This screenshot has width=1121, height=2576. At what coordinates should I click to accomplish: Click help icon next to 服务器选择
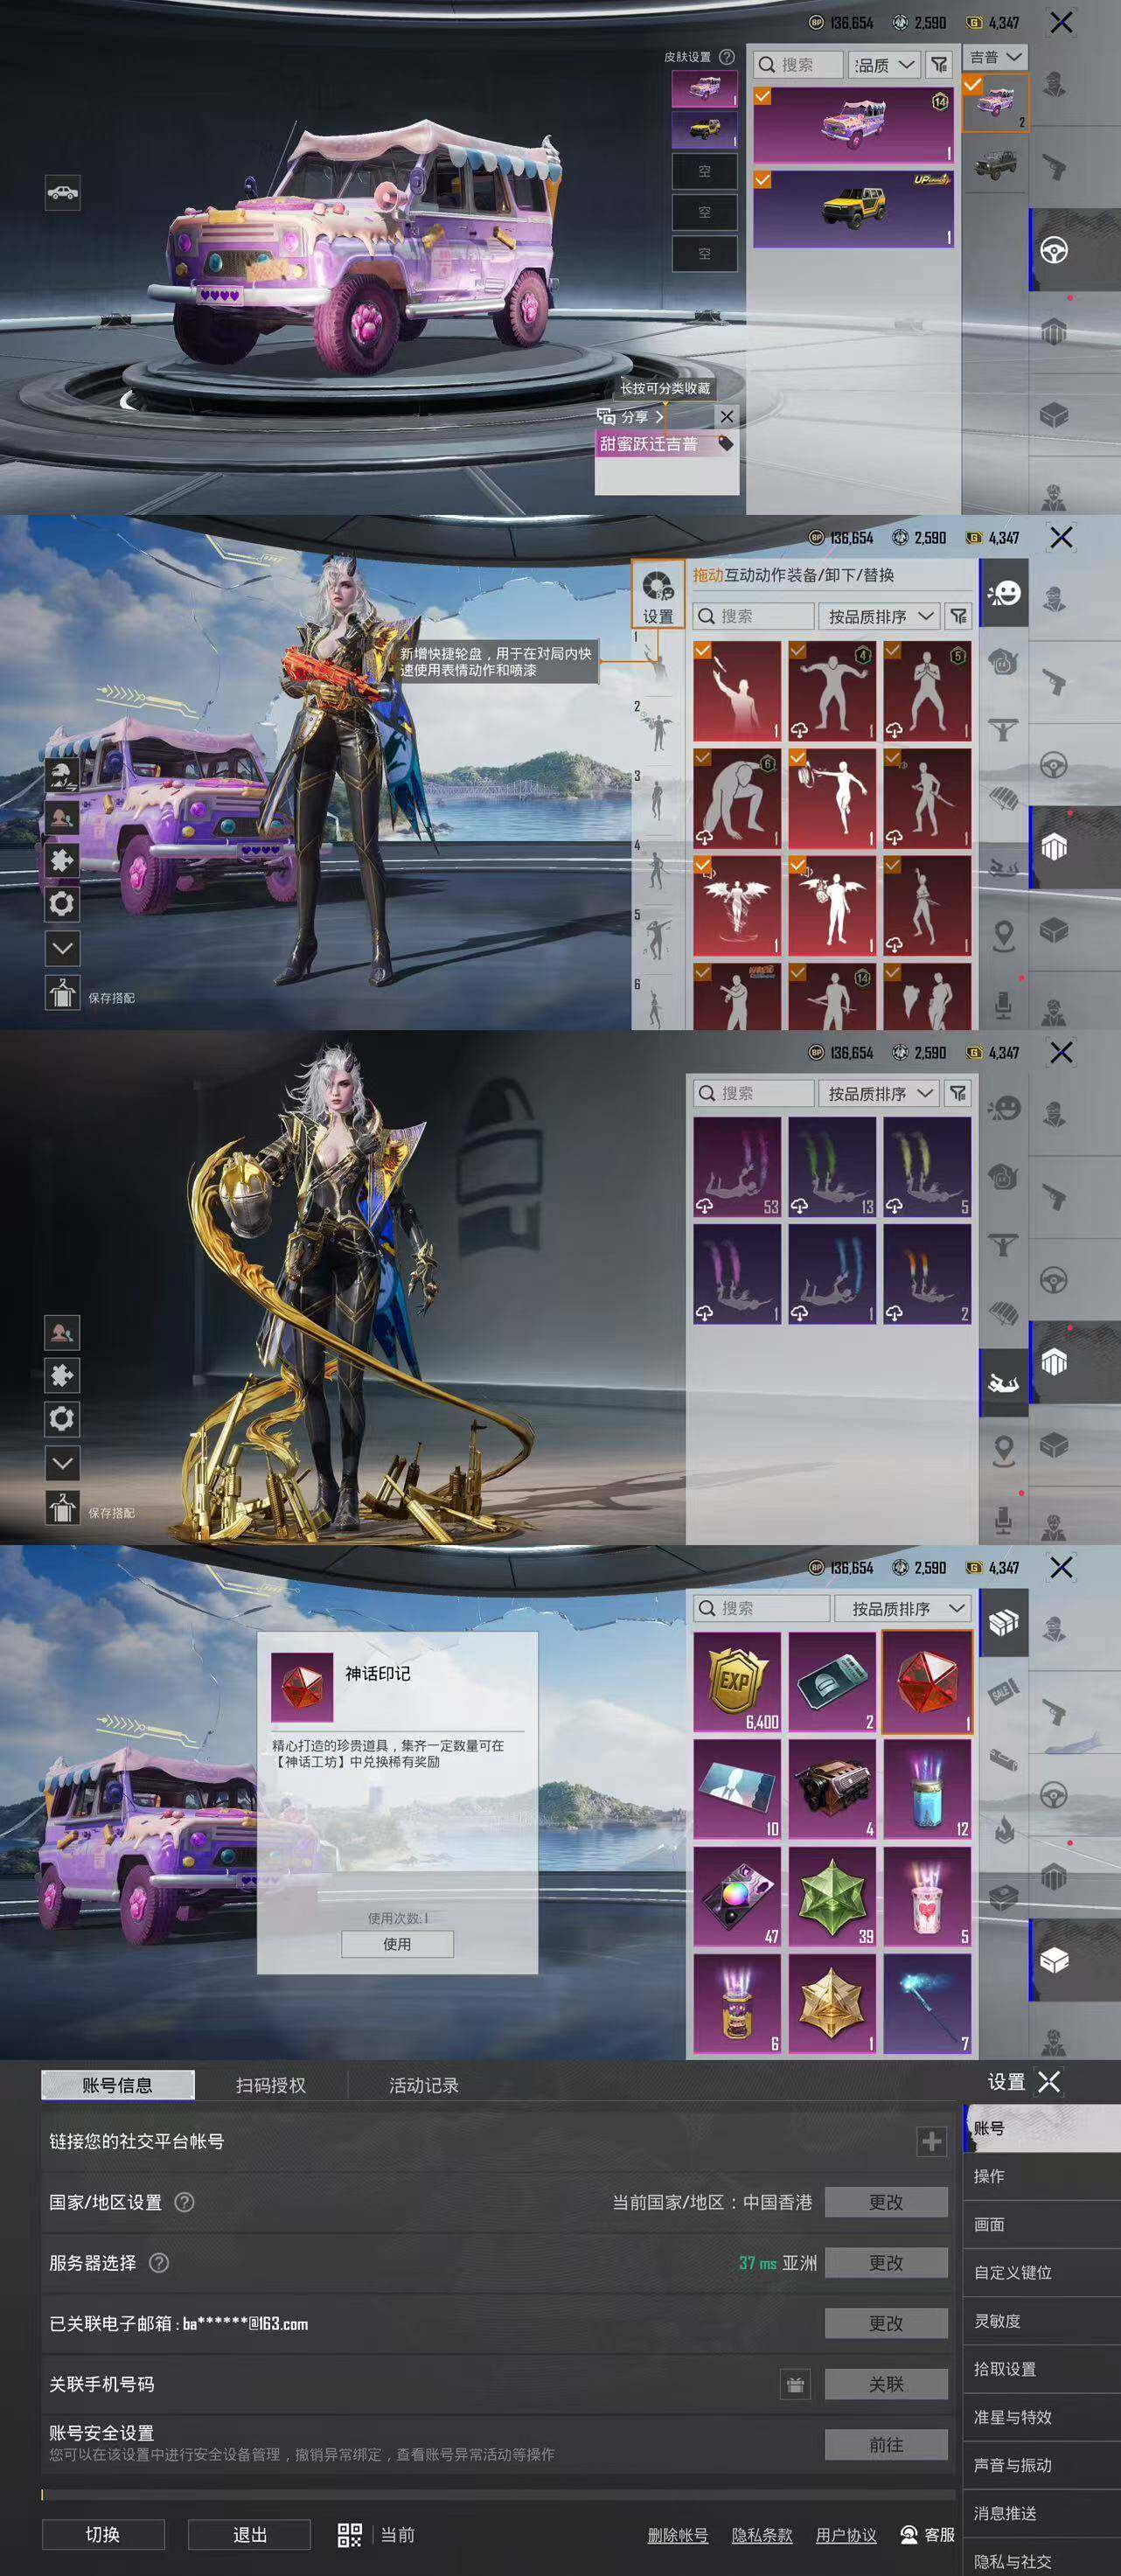coord(159,2263)
